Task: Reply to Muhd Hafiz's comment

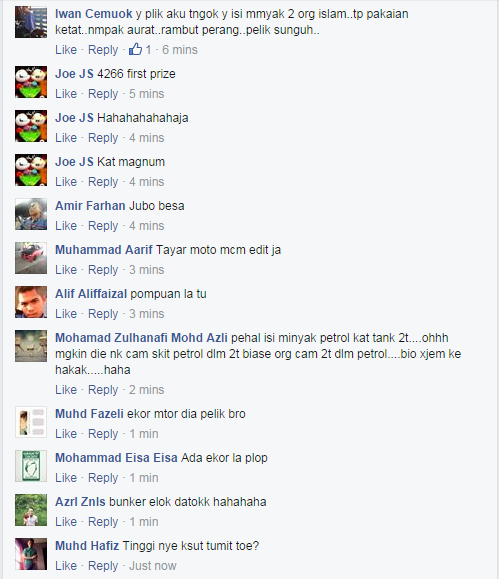Action: click(103, 565)
